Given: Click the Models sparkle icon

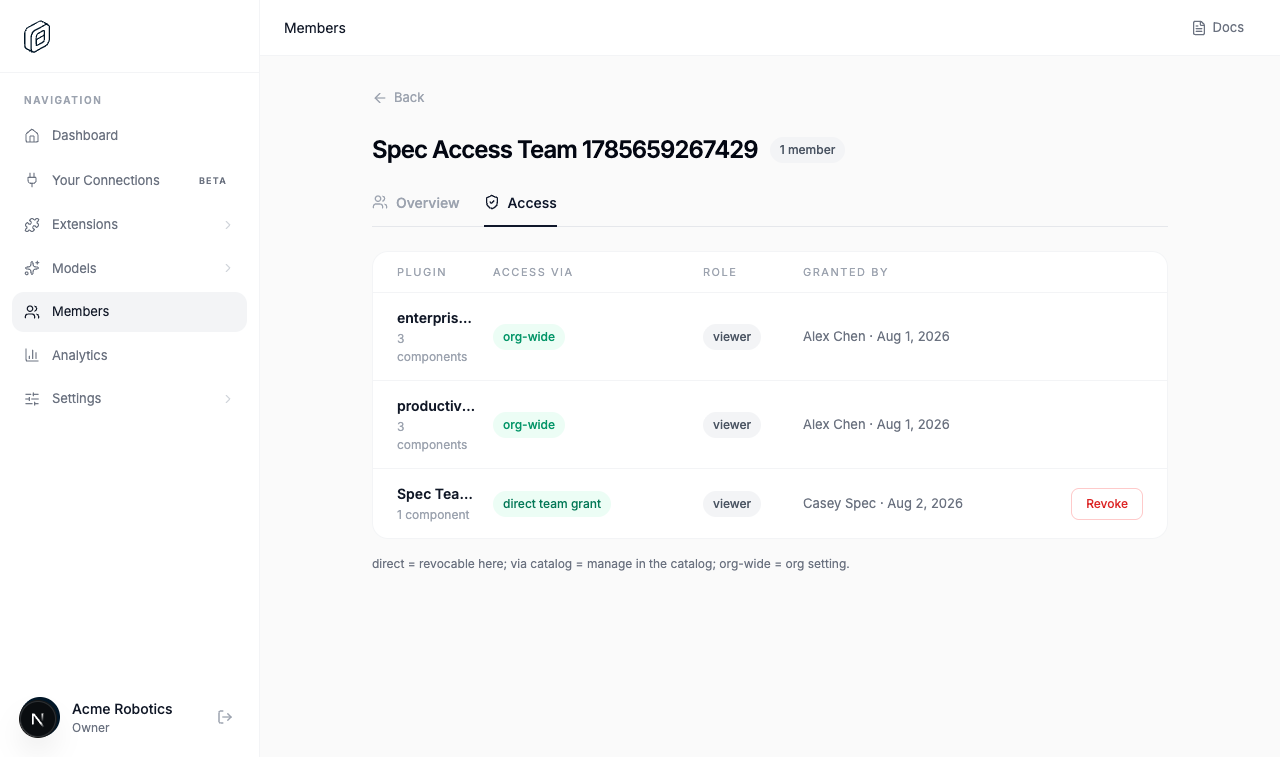Looking at the screenshot, I should tap(32, 268).
